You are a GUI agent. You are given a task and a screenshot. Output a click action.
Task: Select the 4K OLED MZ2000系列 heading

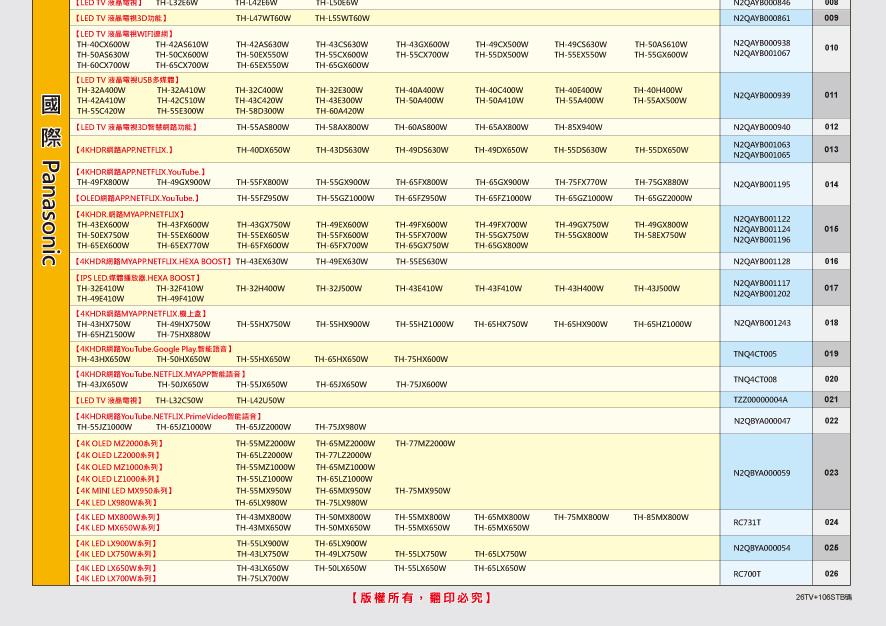coord(119,444)
